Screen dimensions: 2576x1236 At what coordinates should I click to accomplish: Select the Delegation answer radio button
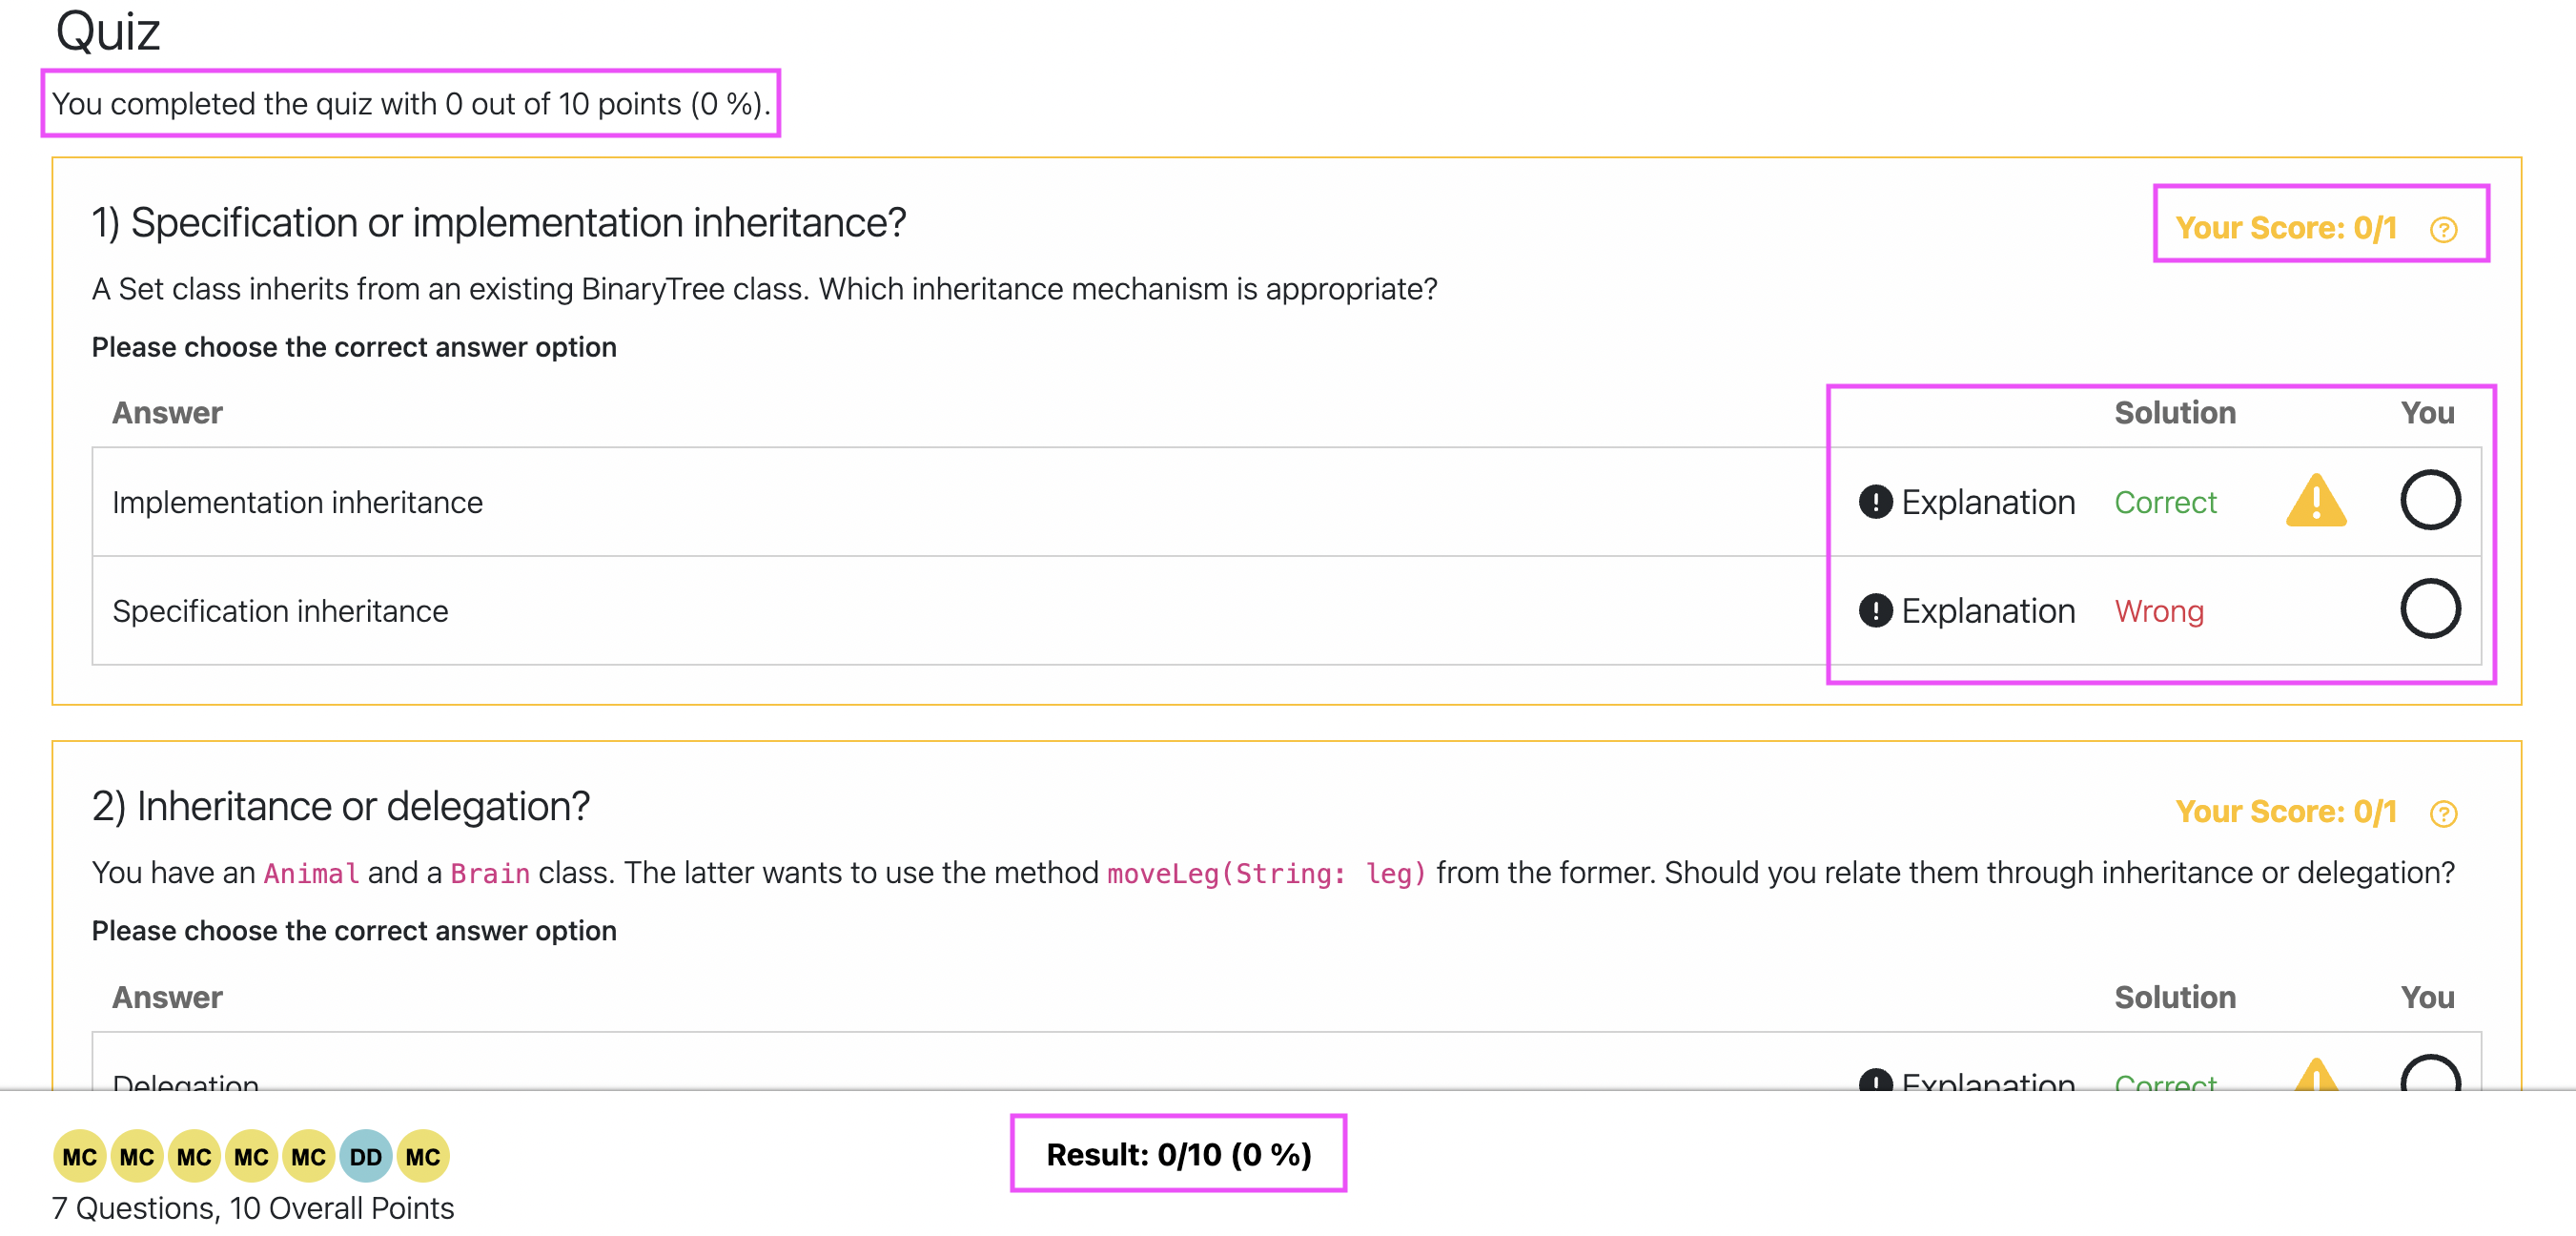pos(2429,1078)
